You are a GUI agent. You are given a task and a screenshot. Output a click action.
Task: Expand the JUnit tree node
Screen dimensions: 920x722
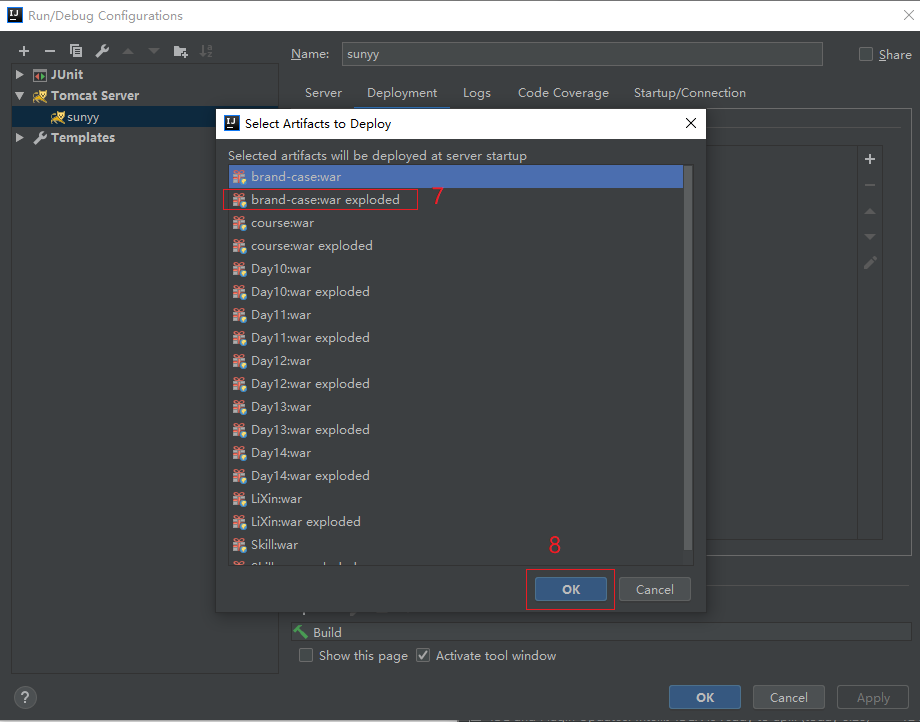(19, 75)
